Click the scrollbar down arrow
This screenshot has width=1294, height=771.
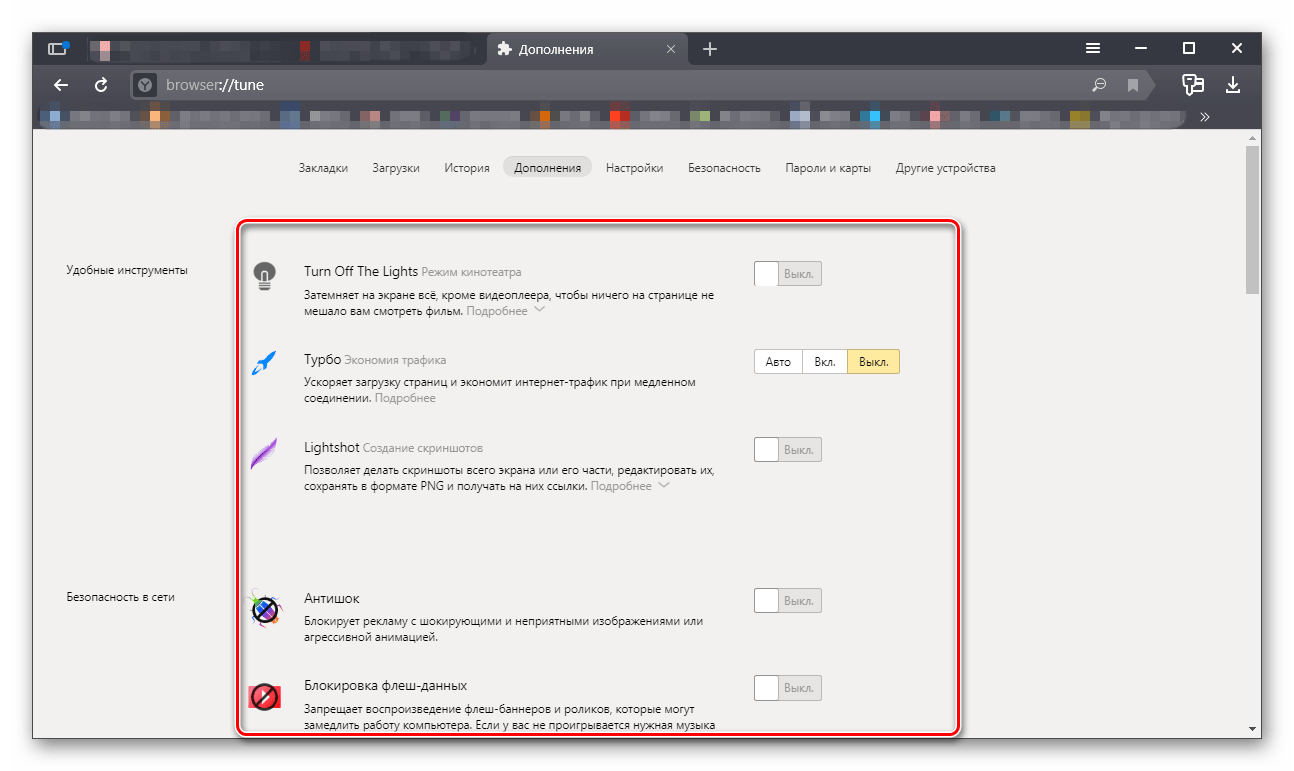coord(1252,728)
